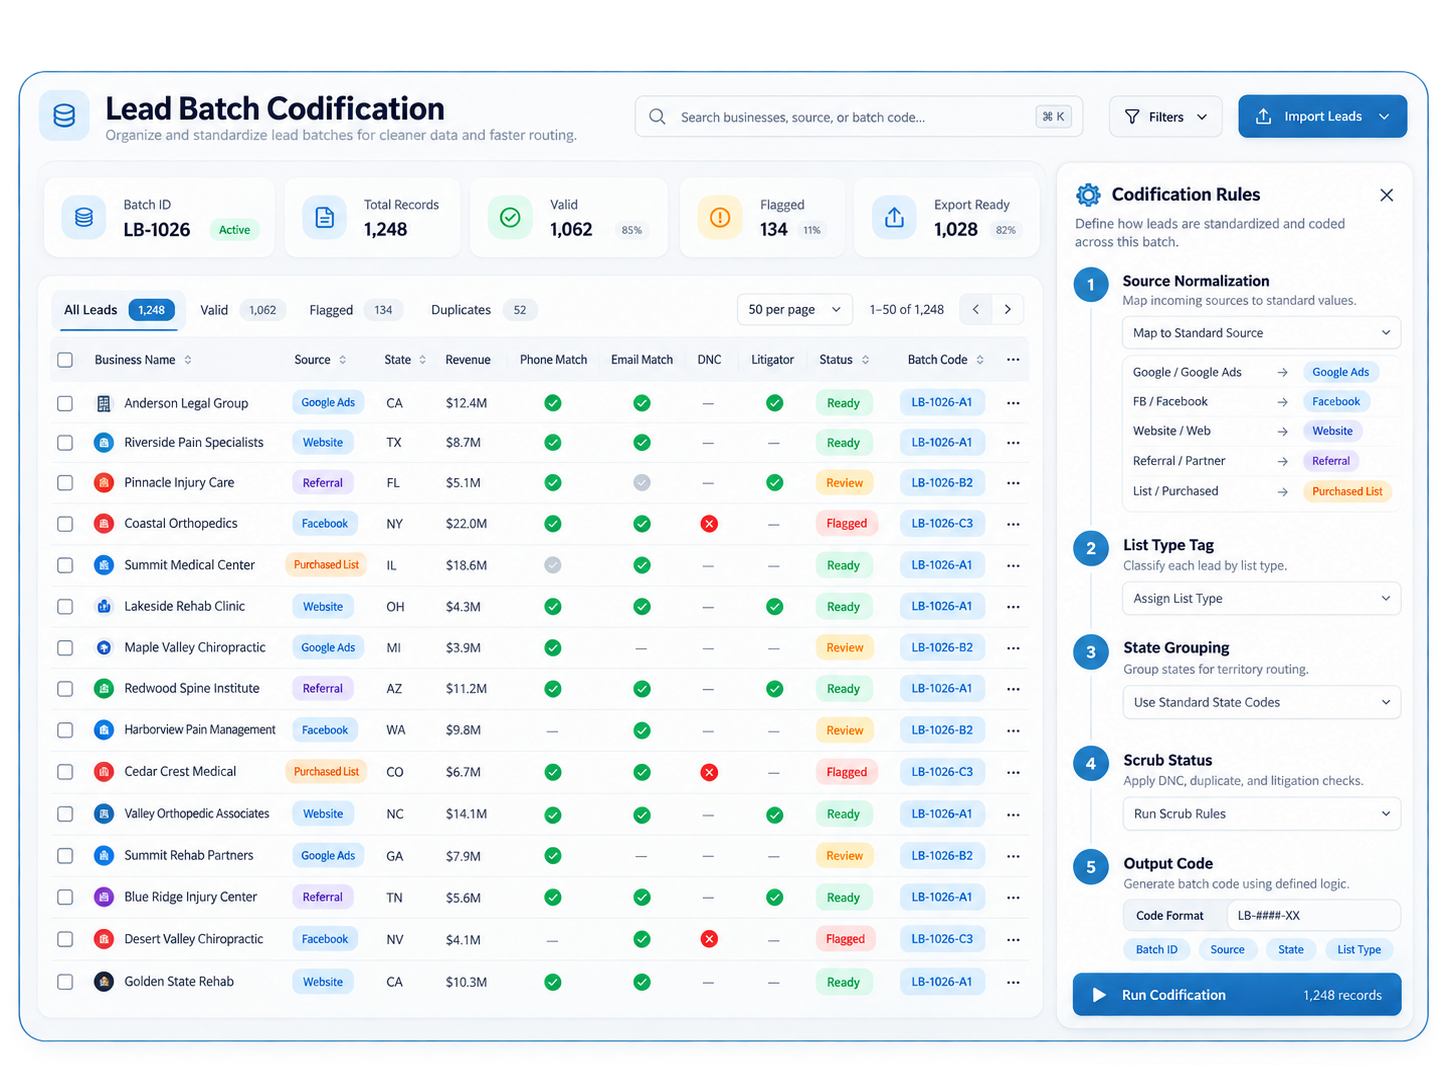1448x1086 pixels.
Task: Click the database logo icon beside Lead Batch Codification
Action: point(64,116)
